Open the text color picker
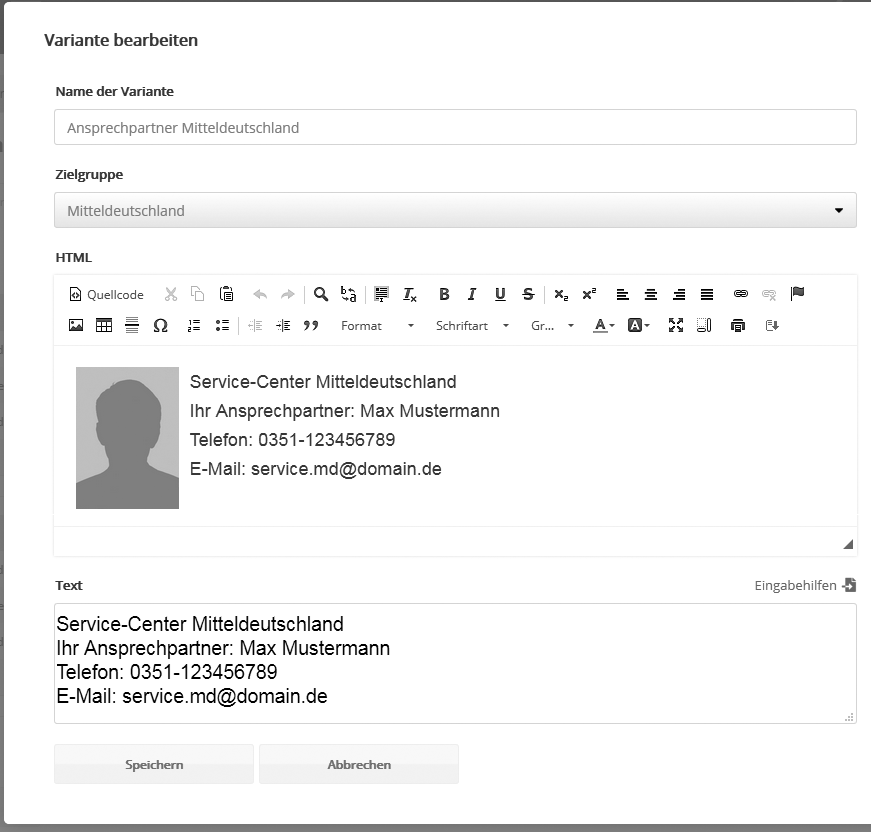871x832 pixels. point(602,325)
